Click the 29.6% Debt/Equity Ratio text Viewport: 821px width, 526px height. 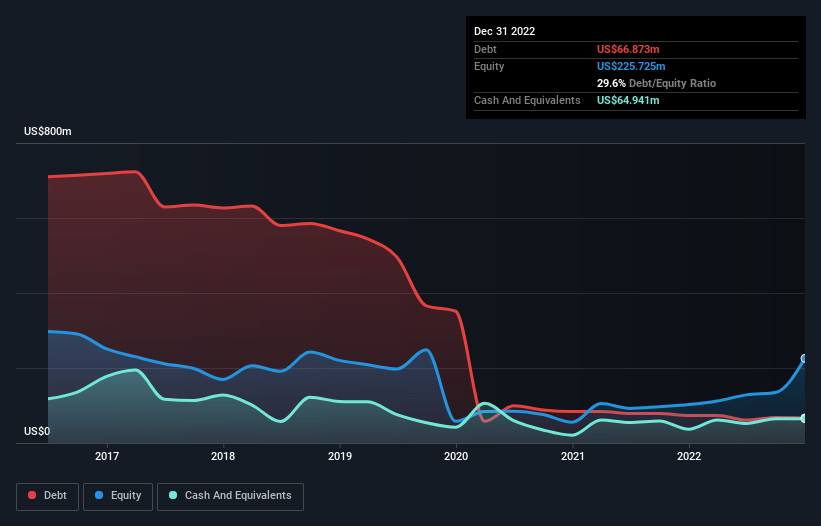click(656, 83)
